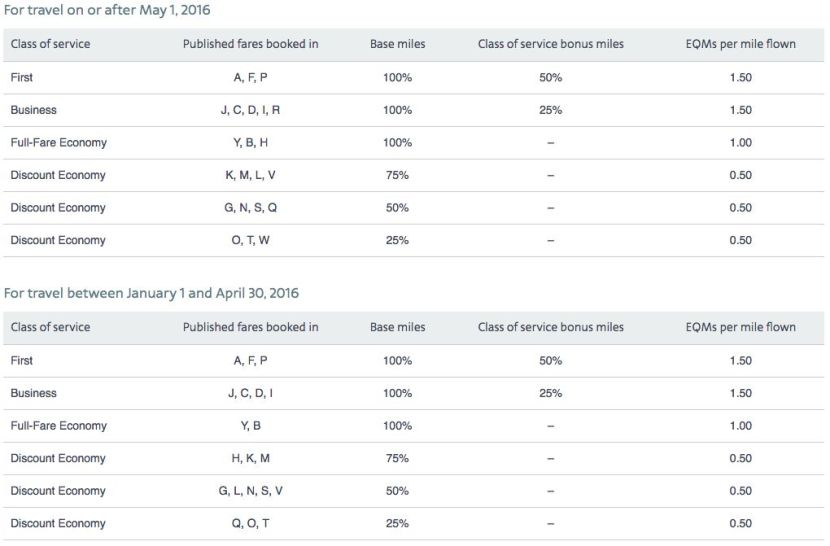The image size is (830, 546).
Task: Click the "J, C, D, I" cell in the January–April table
Action: (x=250, y=393)
